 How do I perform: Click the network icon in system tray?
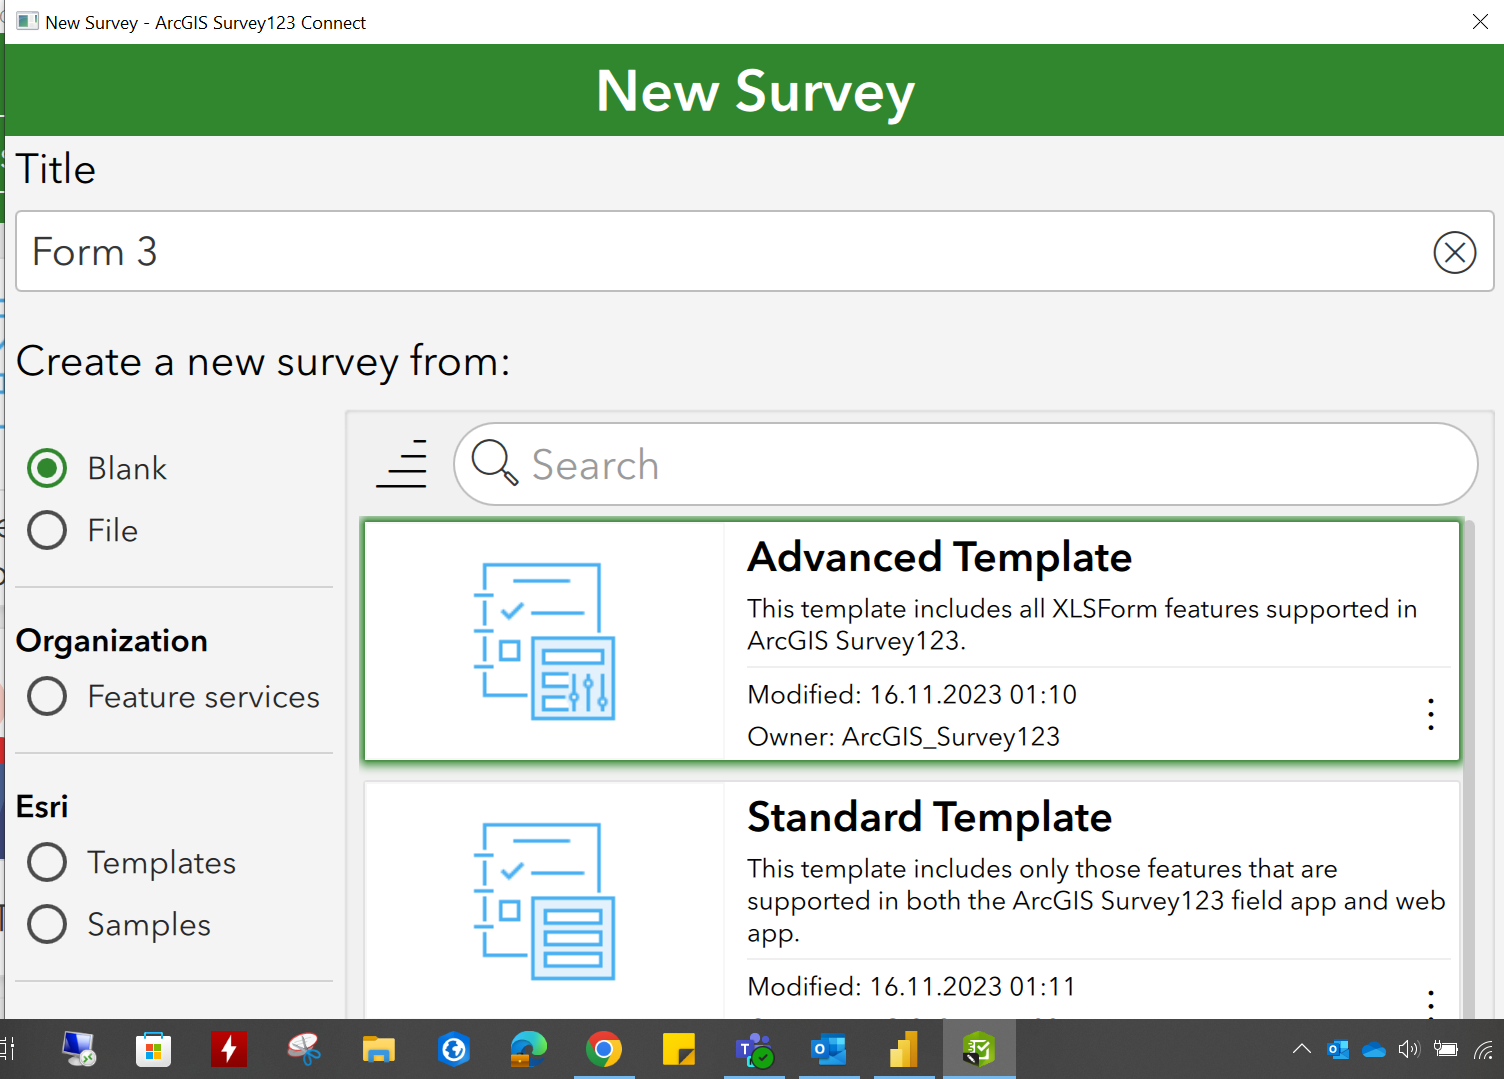pos(1483,1049)
